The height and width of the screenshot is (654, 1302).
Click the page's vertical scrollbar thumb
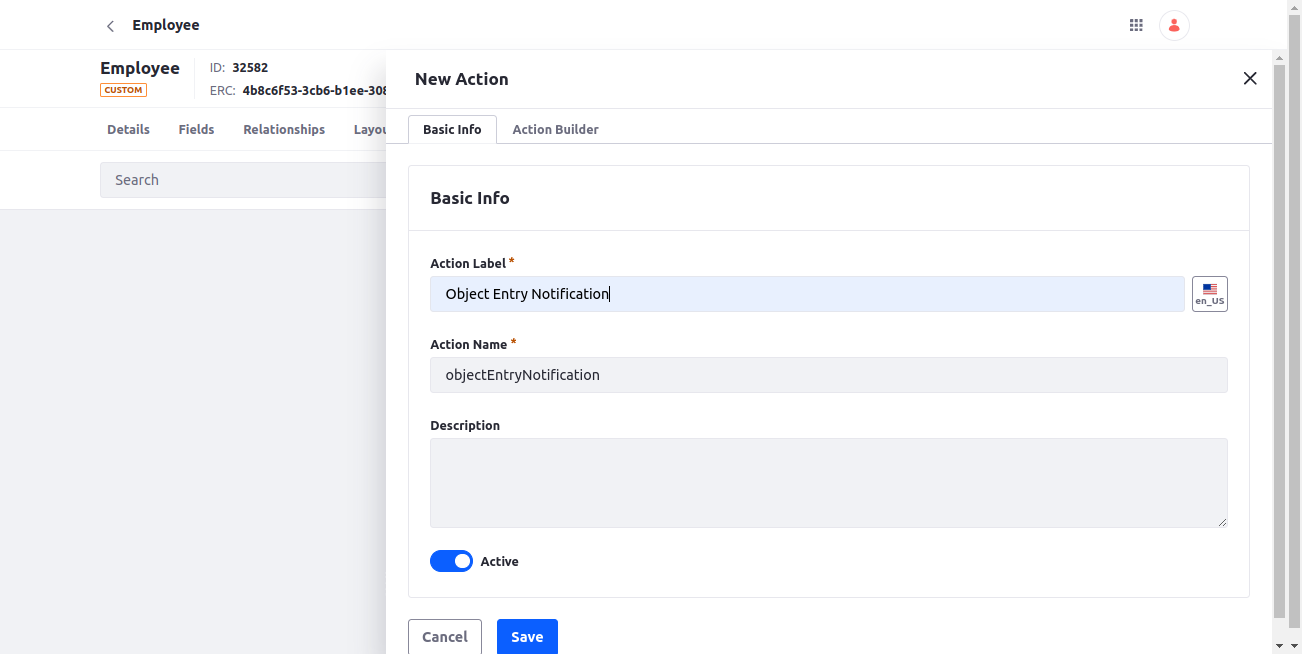click(1279, 343)
